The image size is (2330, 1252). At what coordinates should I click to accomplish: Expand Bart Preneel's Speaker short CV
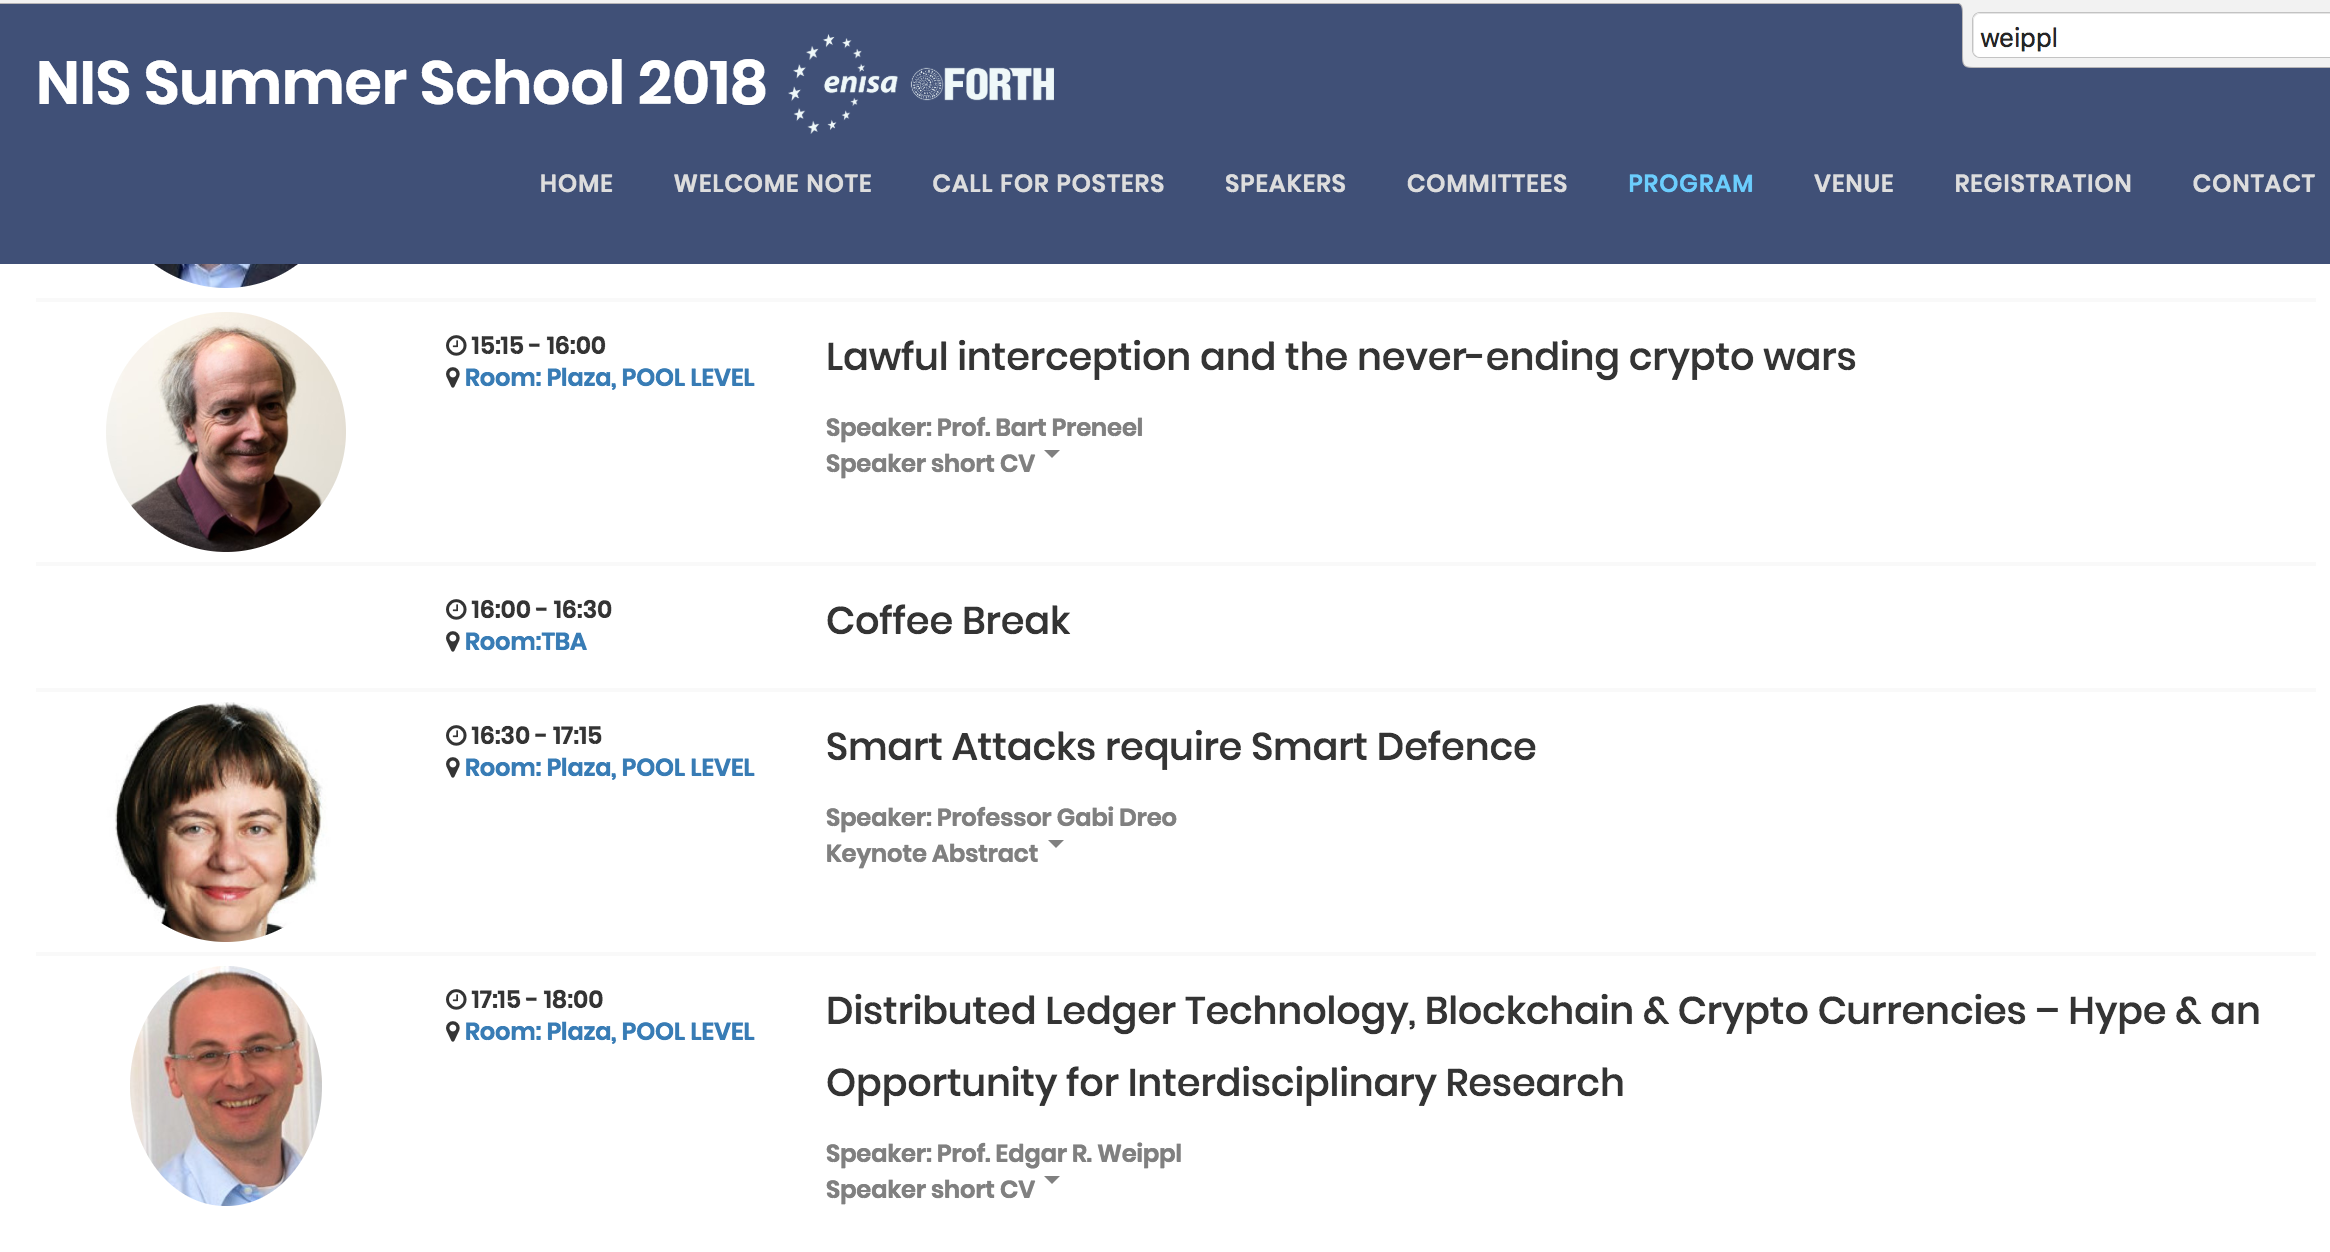click(941, 464)
